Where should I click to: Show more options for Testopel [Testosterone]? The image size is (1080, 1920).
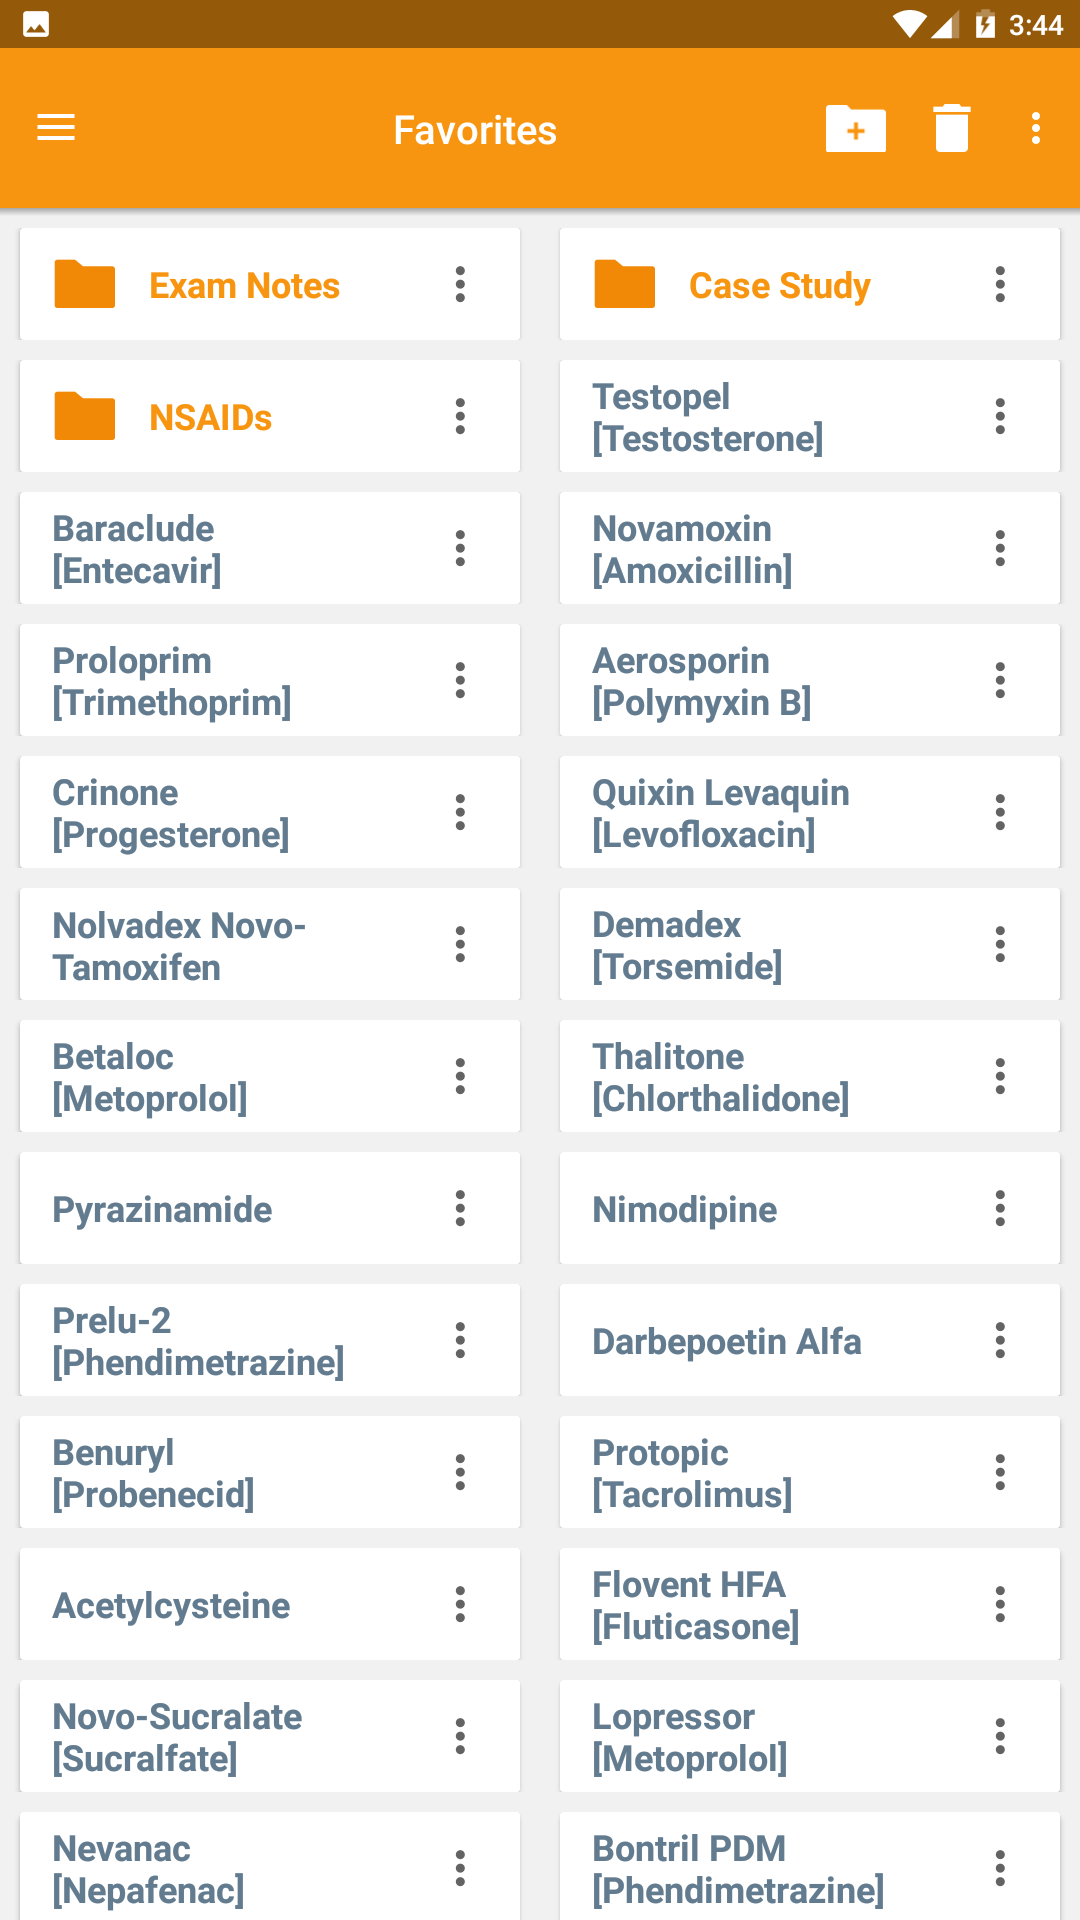pyautogui.click(x=1000, y=417)
